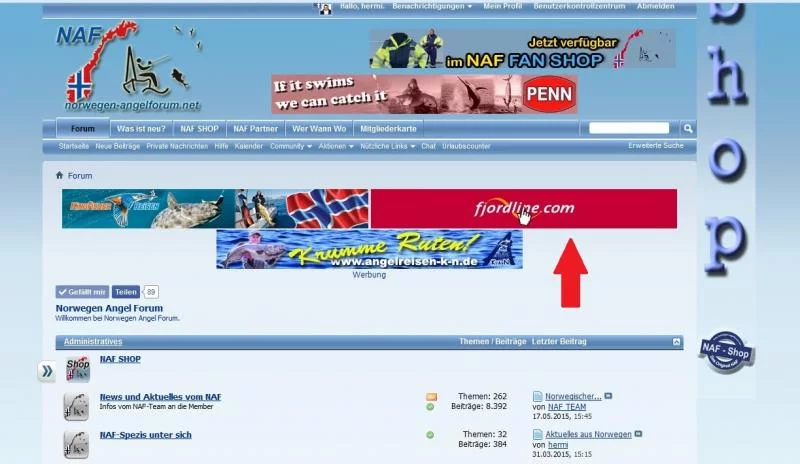Click the home icon in breadcrumb
Viewport: 800px width, 464px height.
pos(59,175)
